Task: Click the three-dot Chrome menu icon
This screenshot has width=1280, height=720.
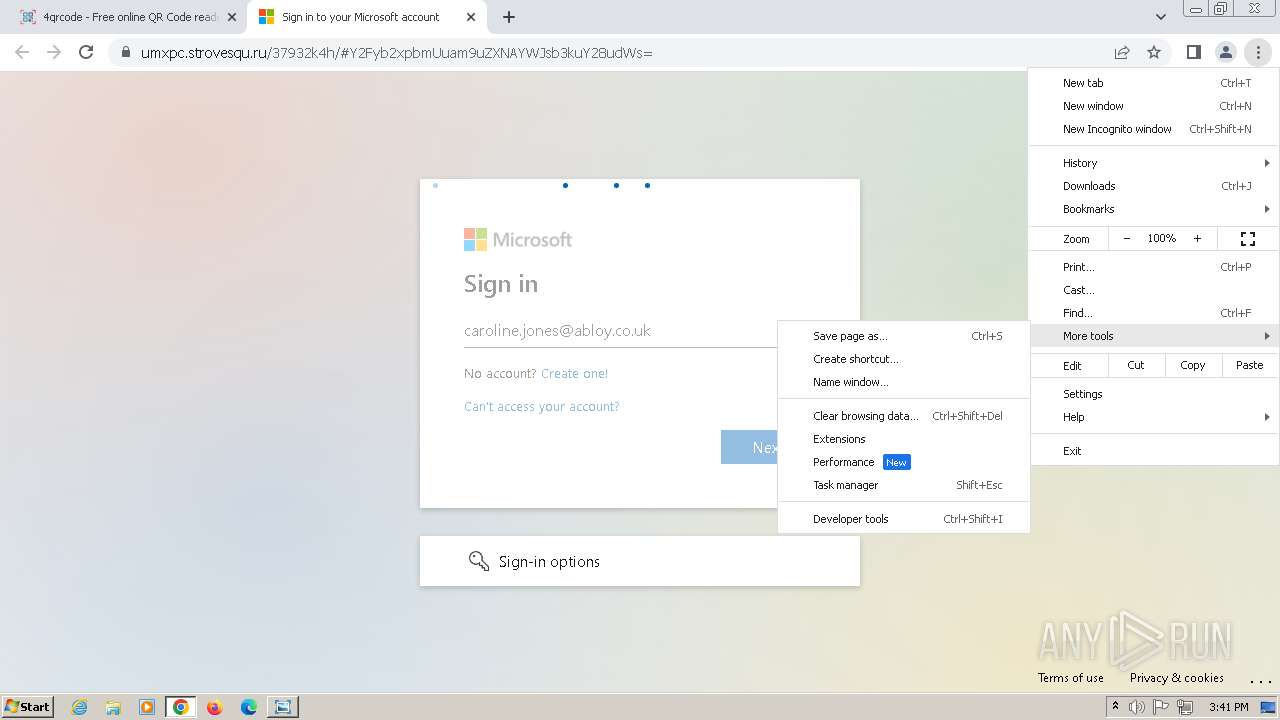Action: click(x=1258, y=52)
